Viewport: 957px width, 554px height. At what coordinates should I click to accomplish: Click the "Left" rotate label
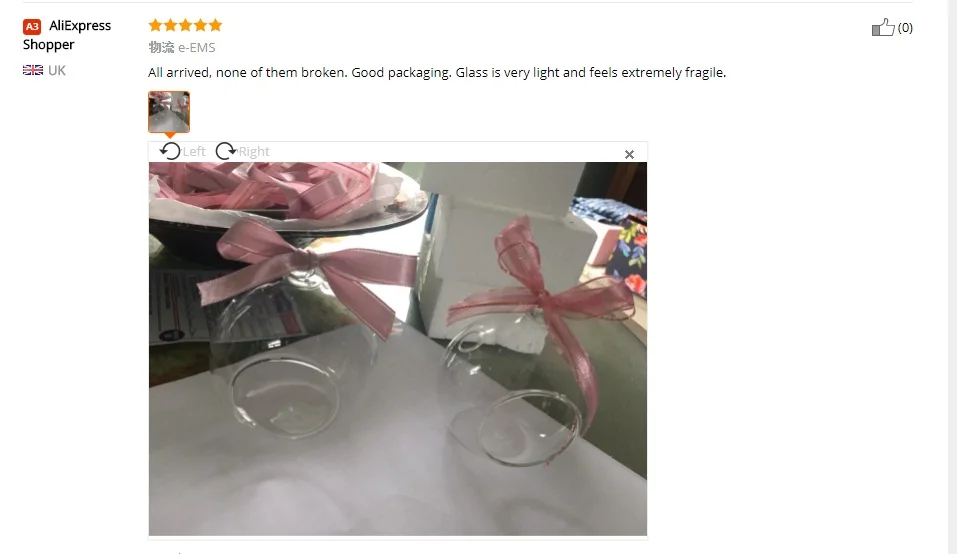coord(194,151)
